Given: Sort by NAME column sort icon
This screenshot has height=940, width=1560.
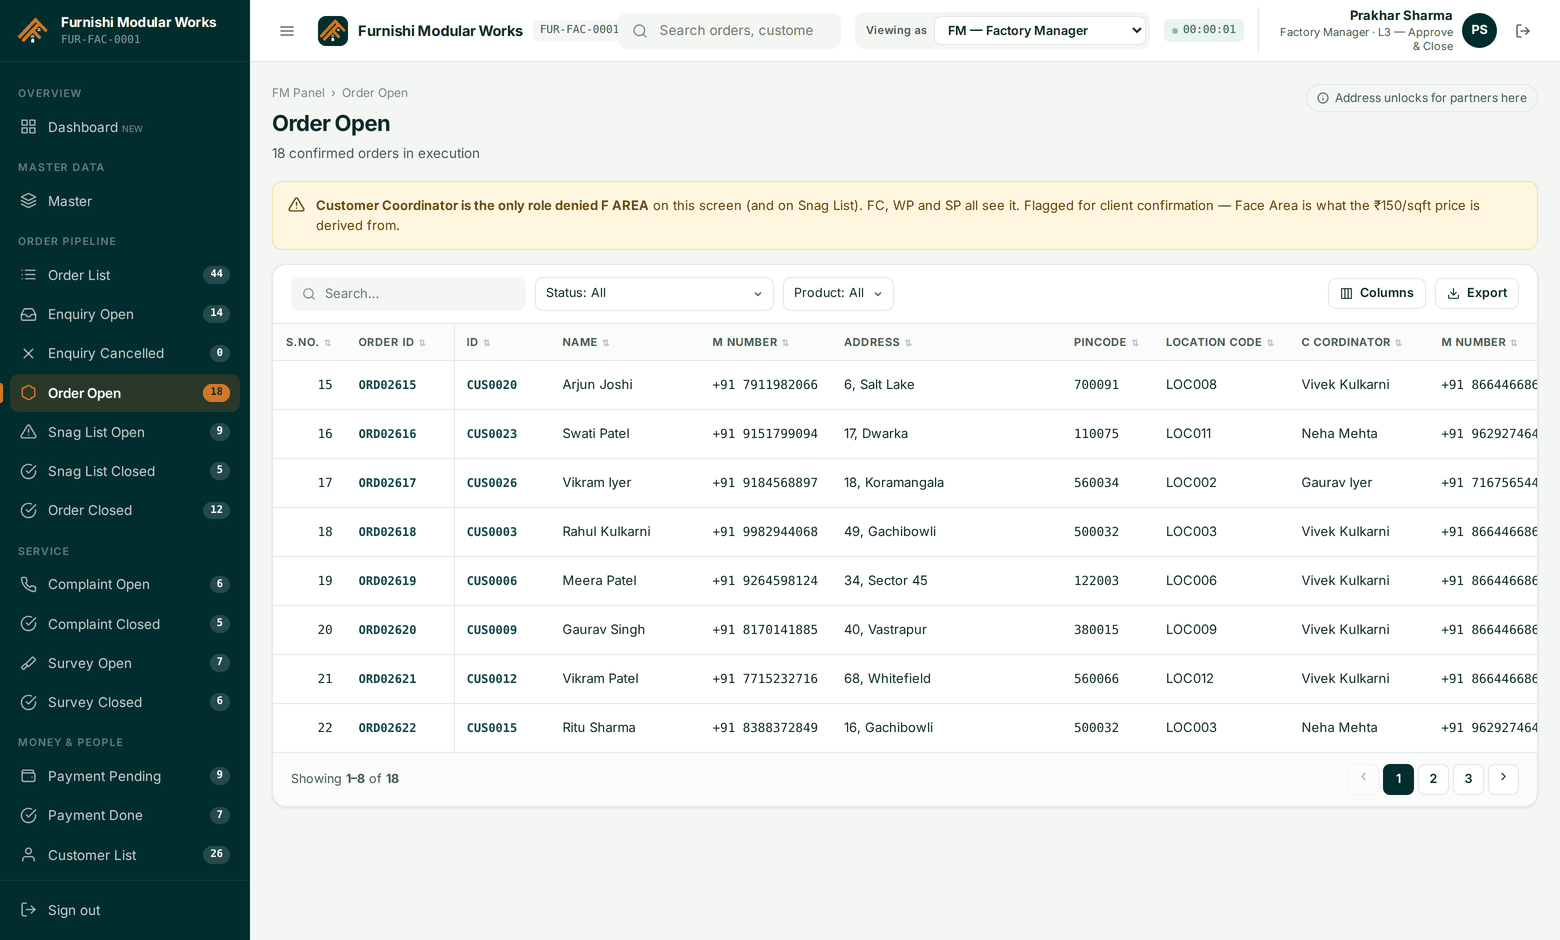Looking at the screenshot, I should [605, 343].
